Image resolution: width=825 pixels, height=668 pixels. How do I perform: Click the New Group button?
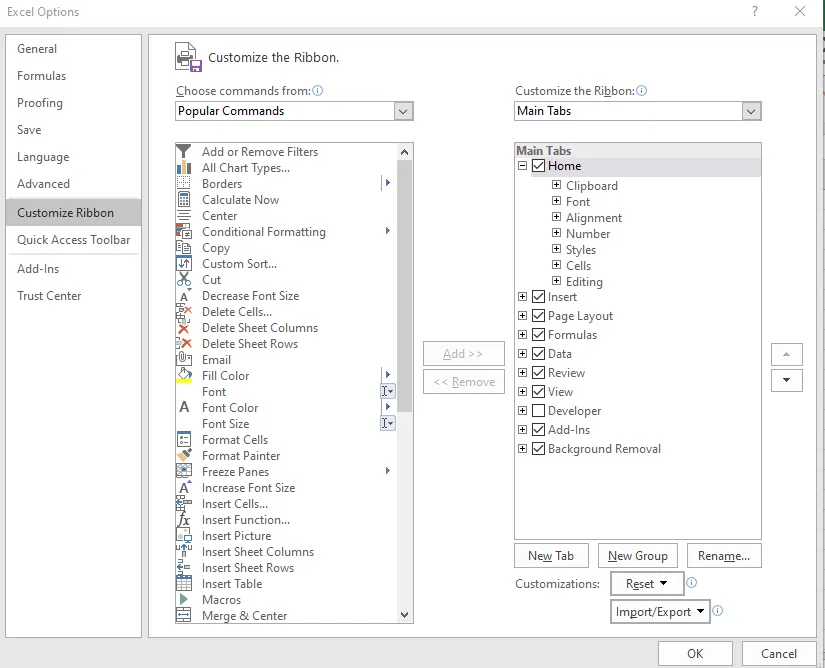pos(638,556)
